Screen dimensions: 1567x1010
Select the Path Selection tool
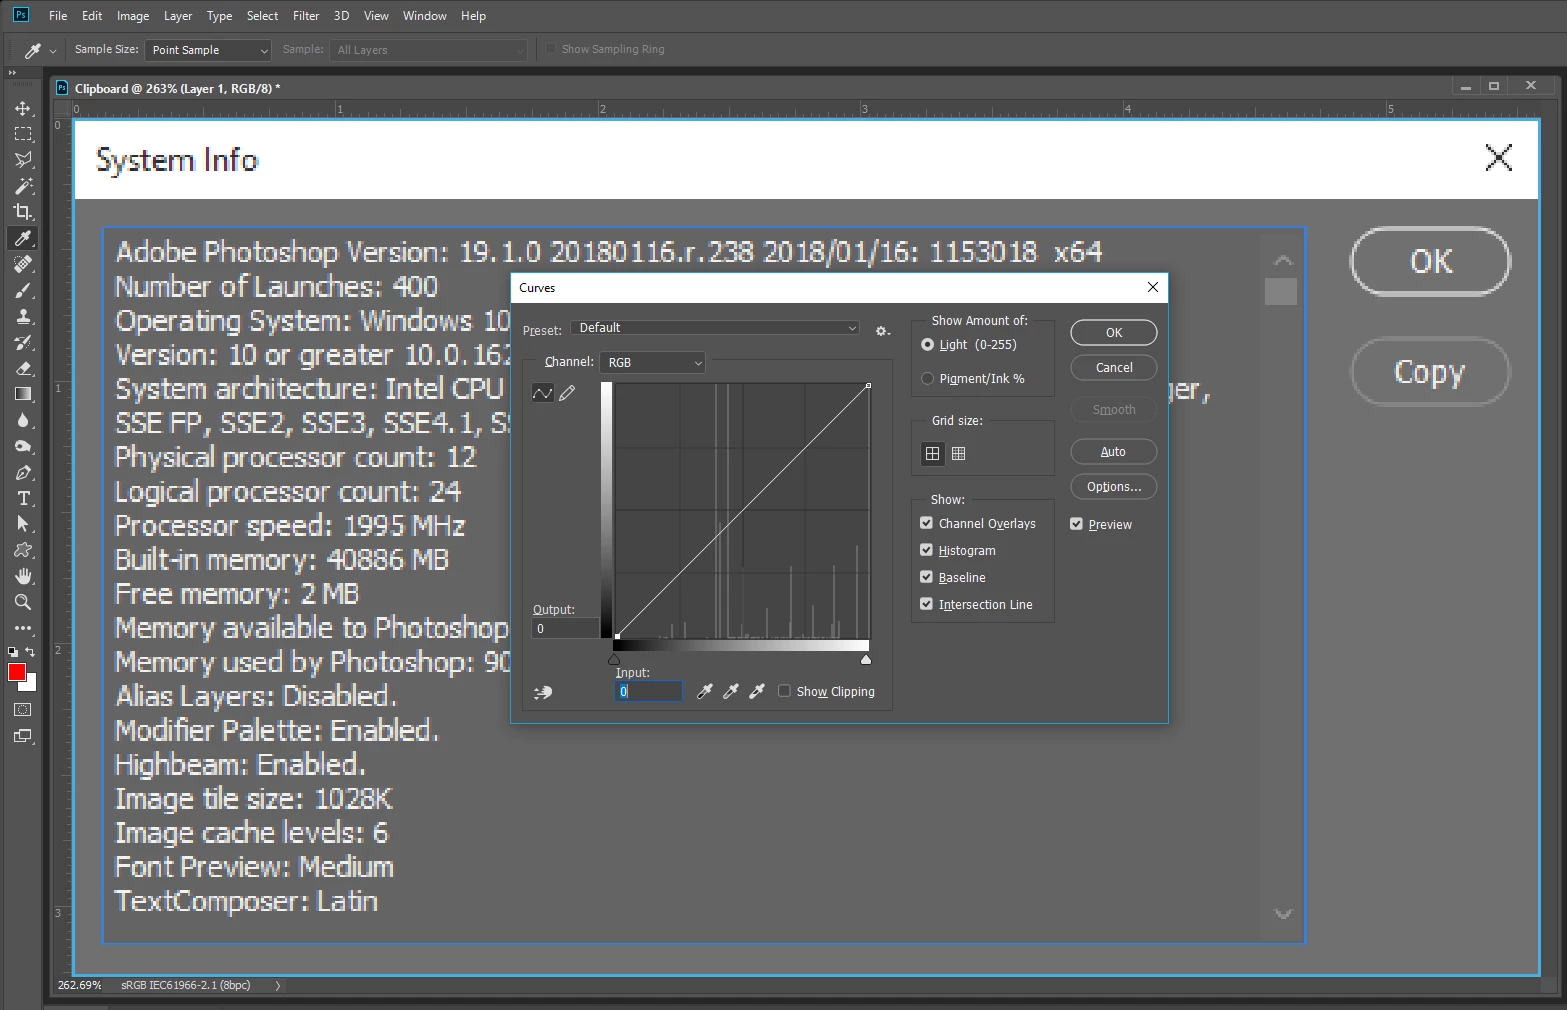[x=23, y=524]
